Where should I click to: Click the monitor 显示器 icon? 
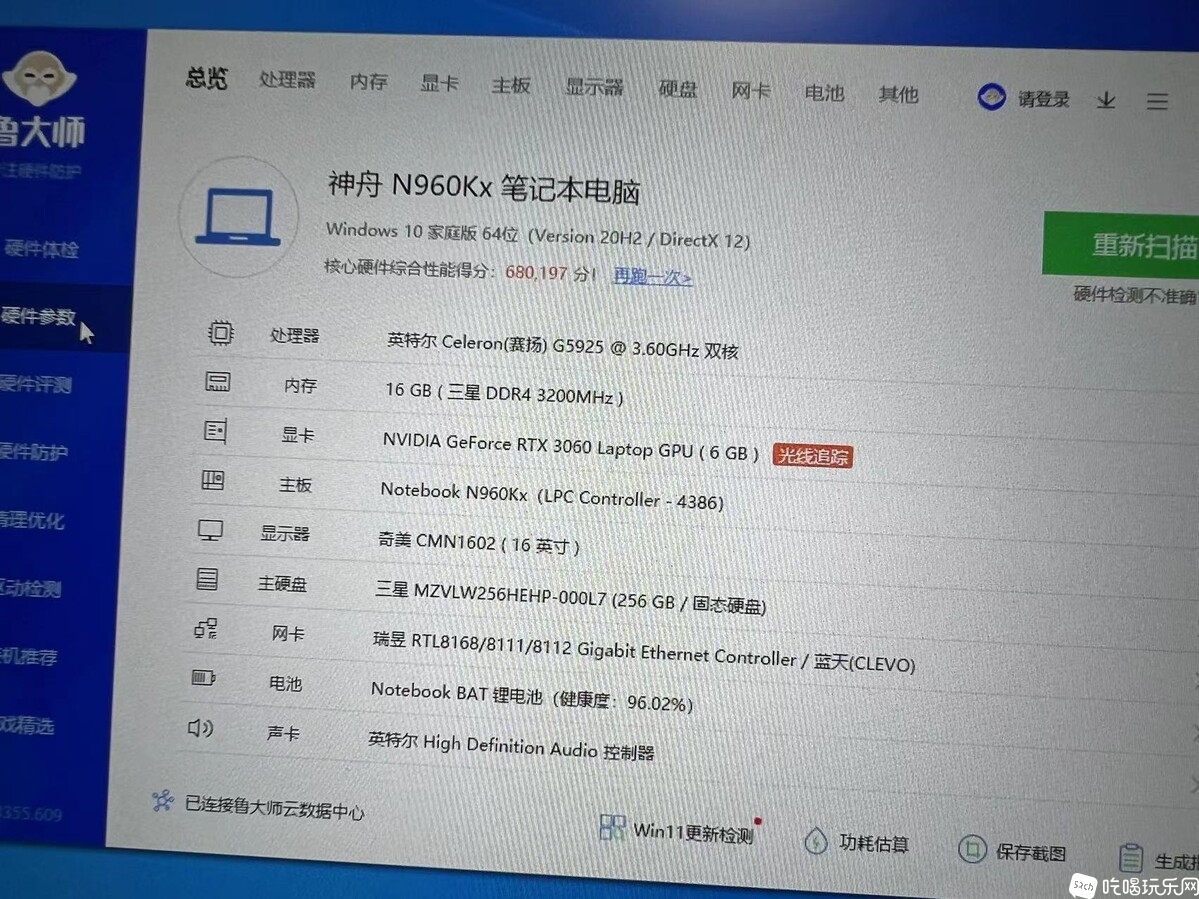coord(210,530)
